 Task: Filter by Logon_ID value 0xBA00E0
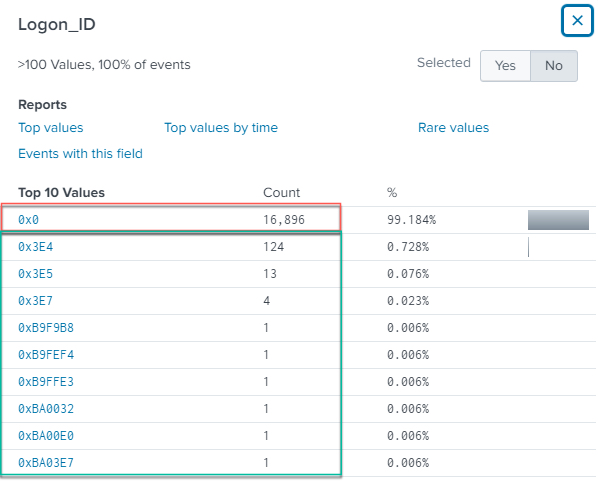pyautogui.click(x=46, y=435)
